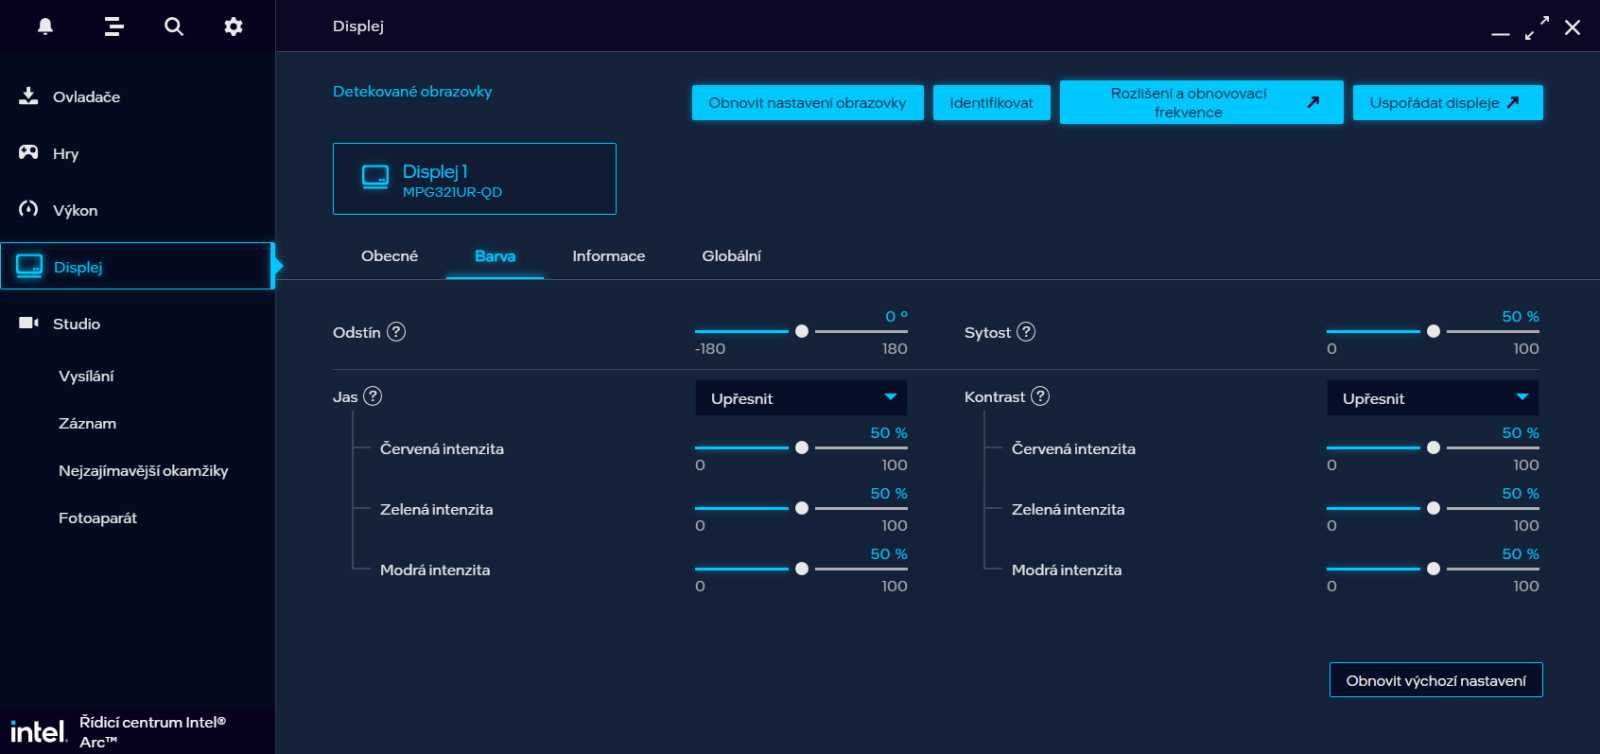Viewport: 1600px width, 754px height.
Task: Click the Studio camera icon
Action: click(28, 323)
